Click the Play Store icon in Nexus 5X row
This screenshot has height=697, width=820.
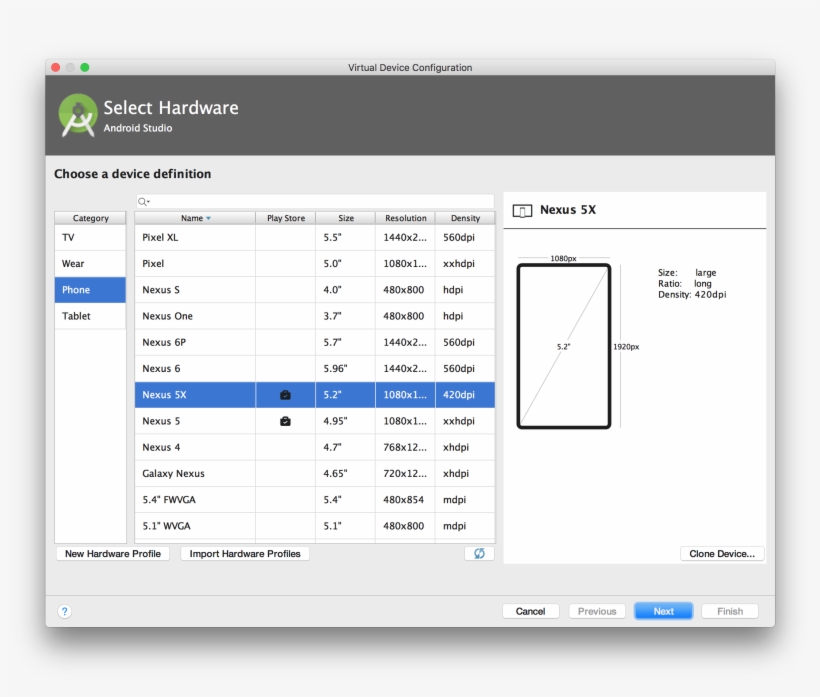click(285, 395)
